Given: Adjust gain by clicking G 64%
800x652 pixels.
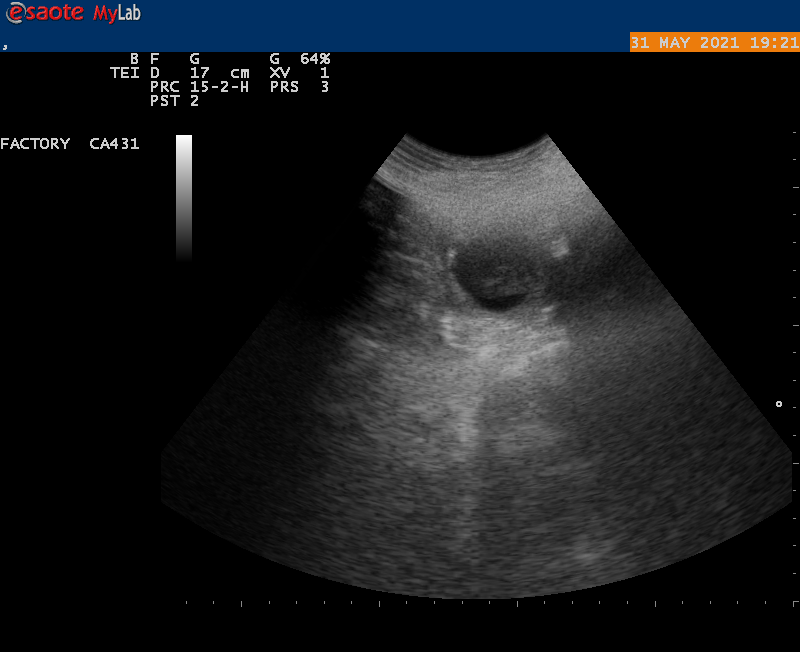Looking at the screenshot, I should 300,59.
